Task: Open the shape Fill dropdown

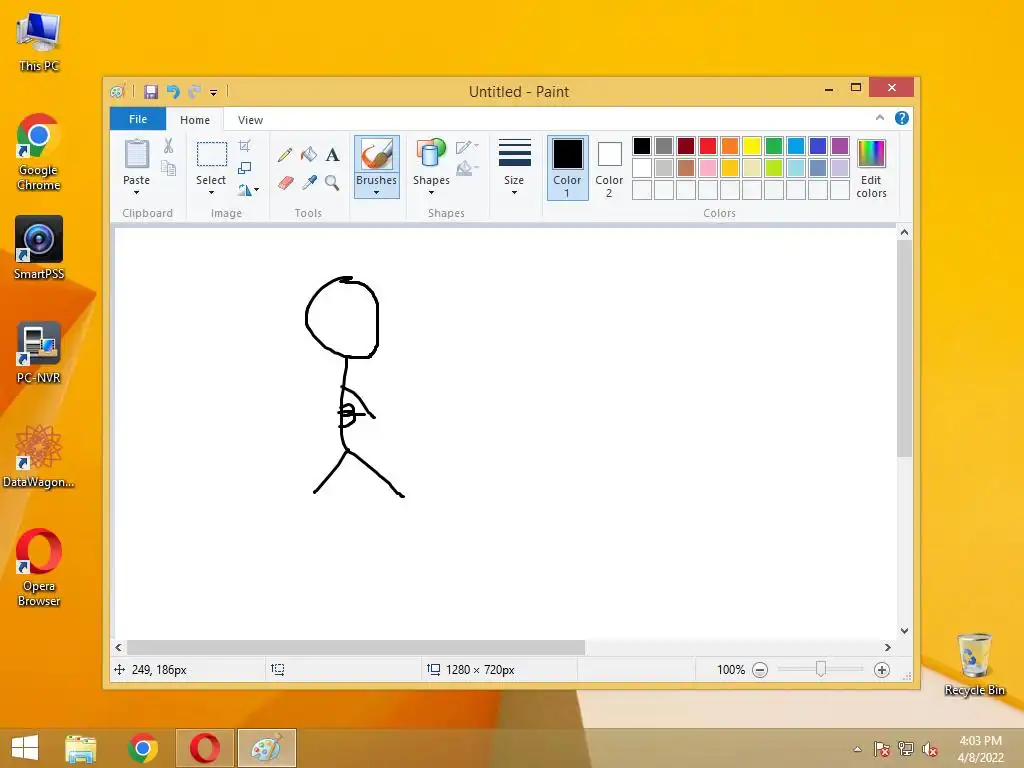Action: (467, 169)
